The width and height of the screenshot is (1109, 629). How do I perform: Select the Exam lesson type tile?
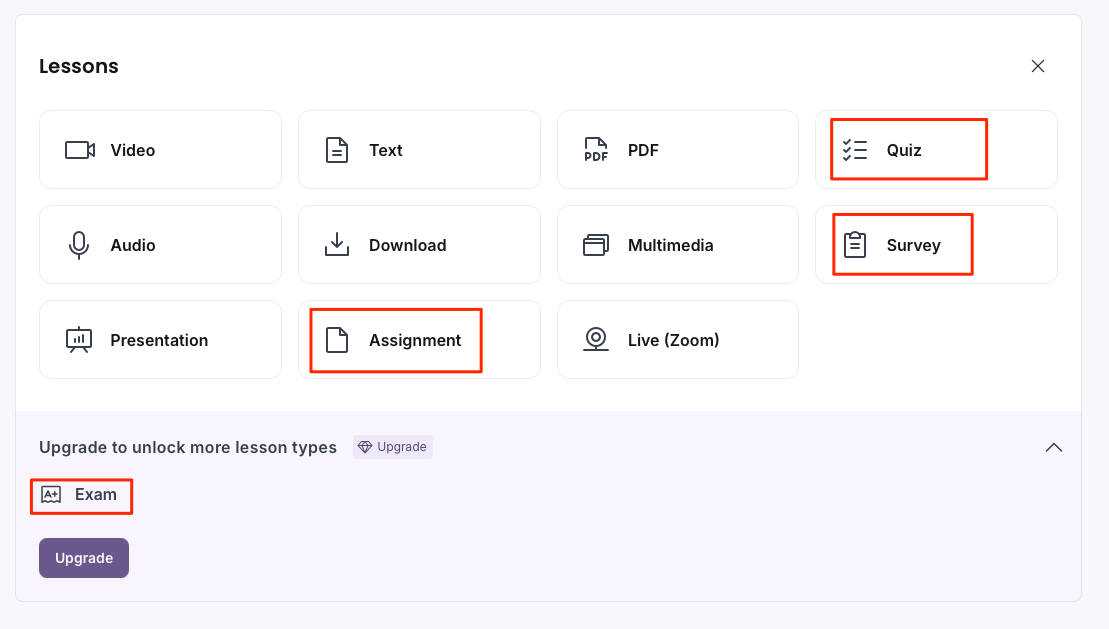coord(81,495)
